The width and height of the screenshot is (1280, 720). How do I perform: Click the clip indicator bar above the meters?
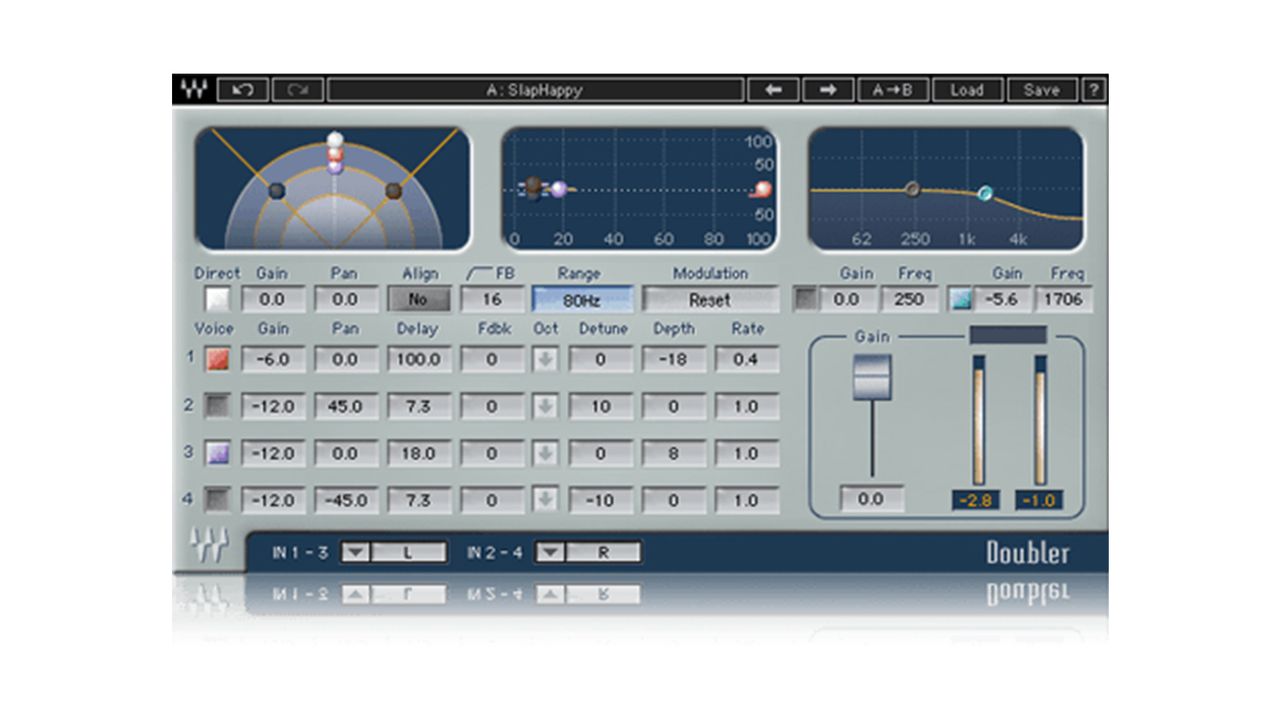point(1008,335)
